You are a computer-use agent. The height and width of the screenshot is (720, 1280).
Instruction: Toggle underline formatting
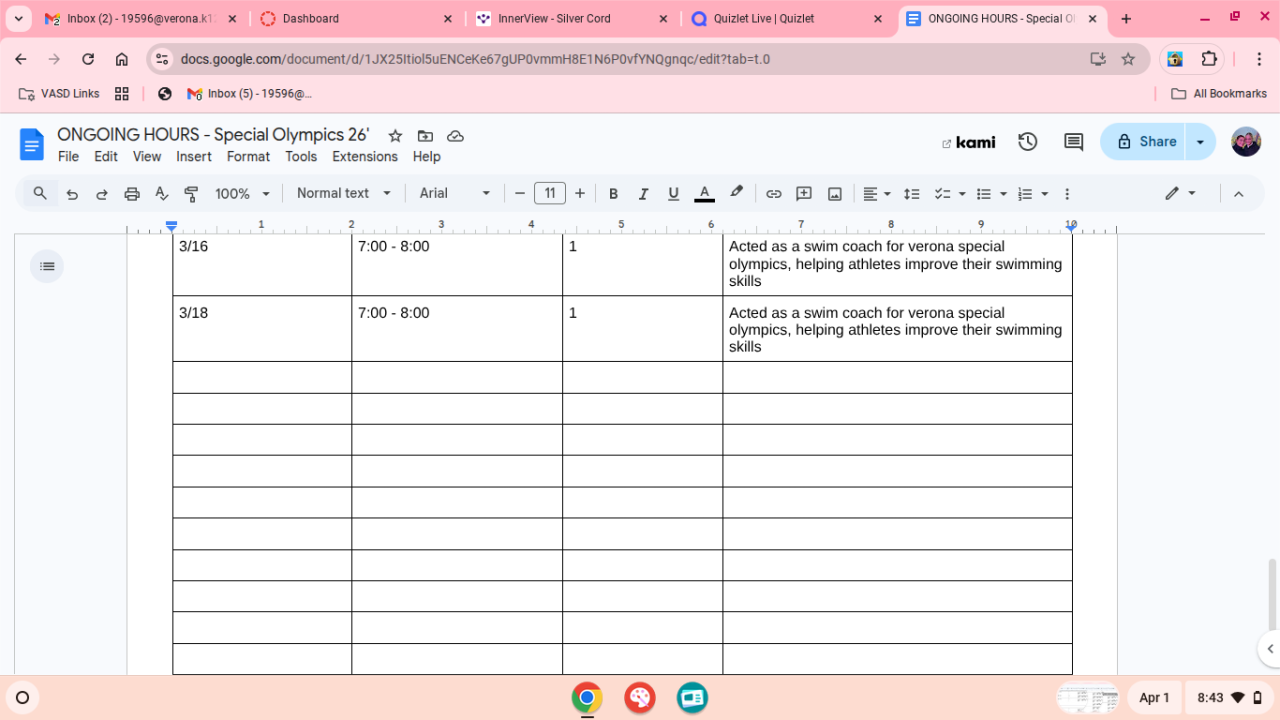coord(674,194)
